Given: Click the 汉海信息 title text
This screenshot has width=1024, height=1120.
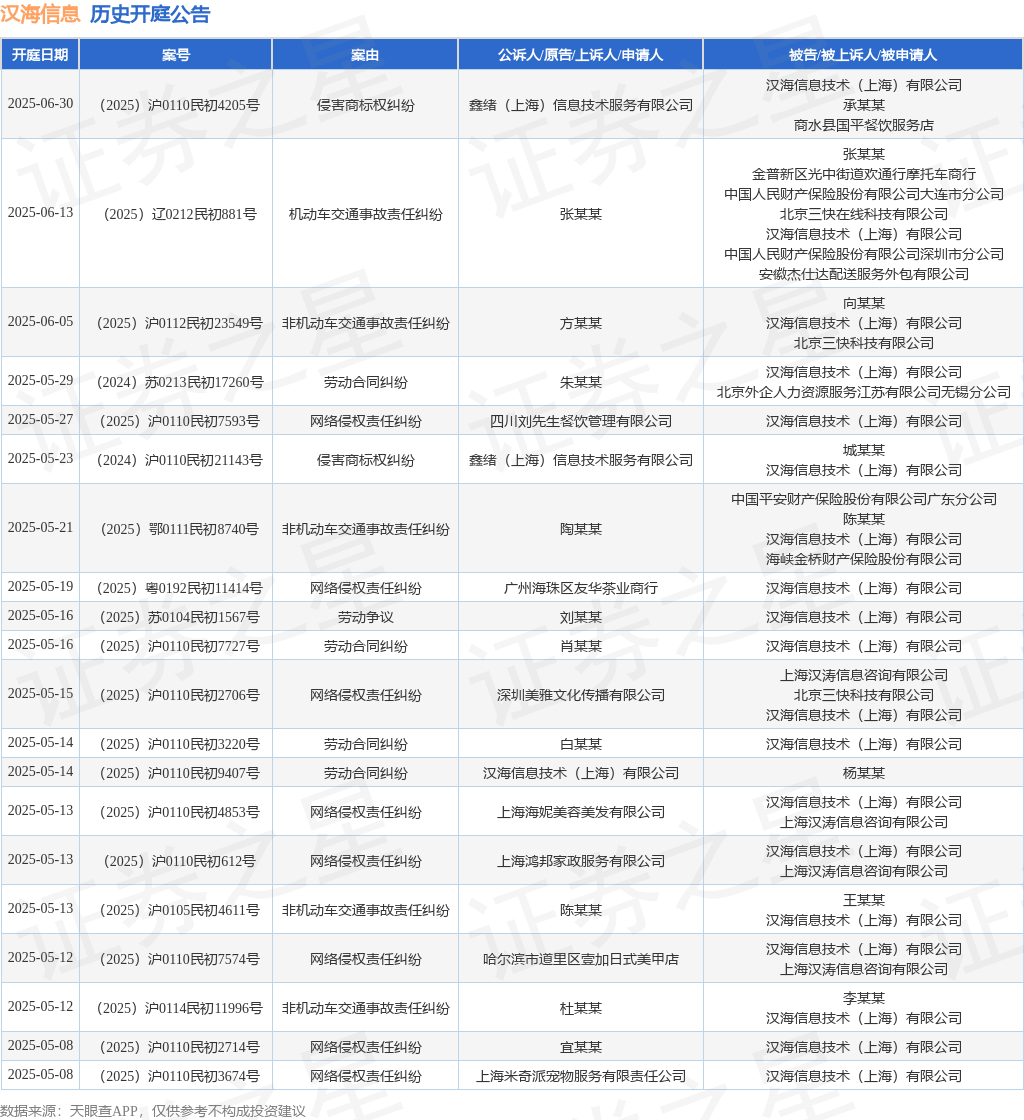Looking at the screenshot, I should click(40, 14).
